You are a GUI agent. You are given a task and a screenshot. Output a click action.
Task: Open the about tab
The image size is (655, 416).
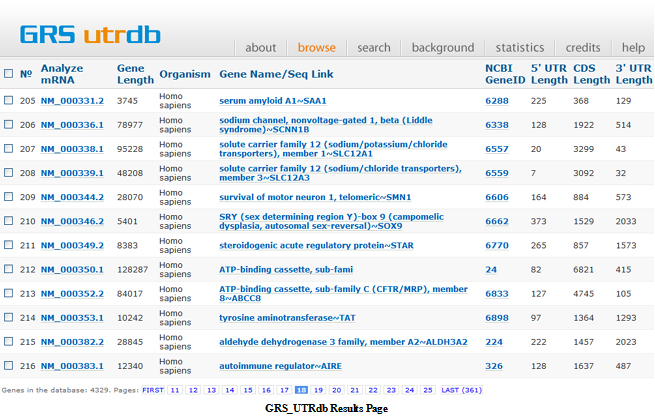pyautogui.click(x=260, y=47)
